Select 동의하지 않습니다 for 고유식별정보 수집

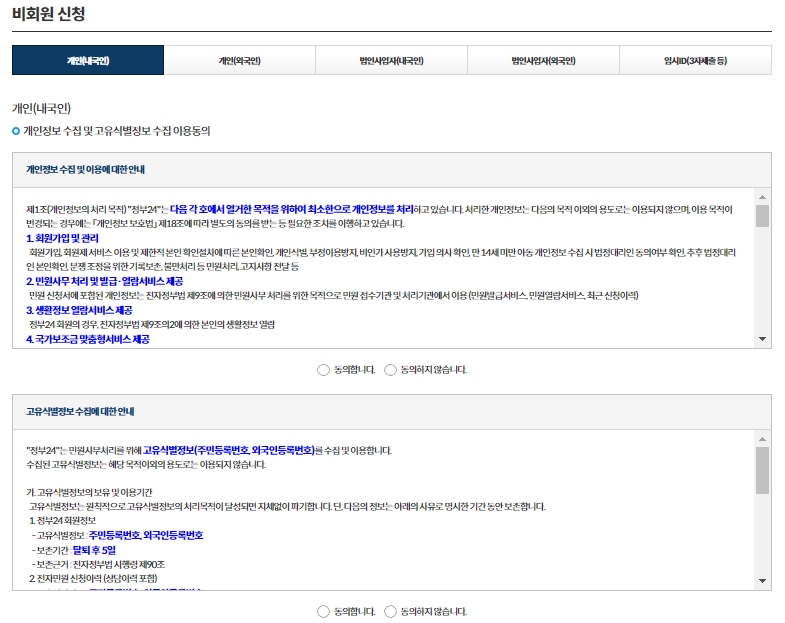390,611
